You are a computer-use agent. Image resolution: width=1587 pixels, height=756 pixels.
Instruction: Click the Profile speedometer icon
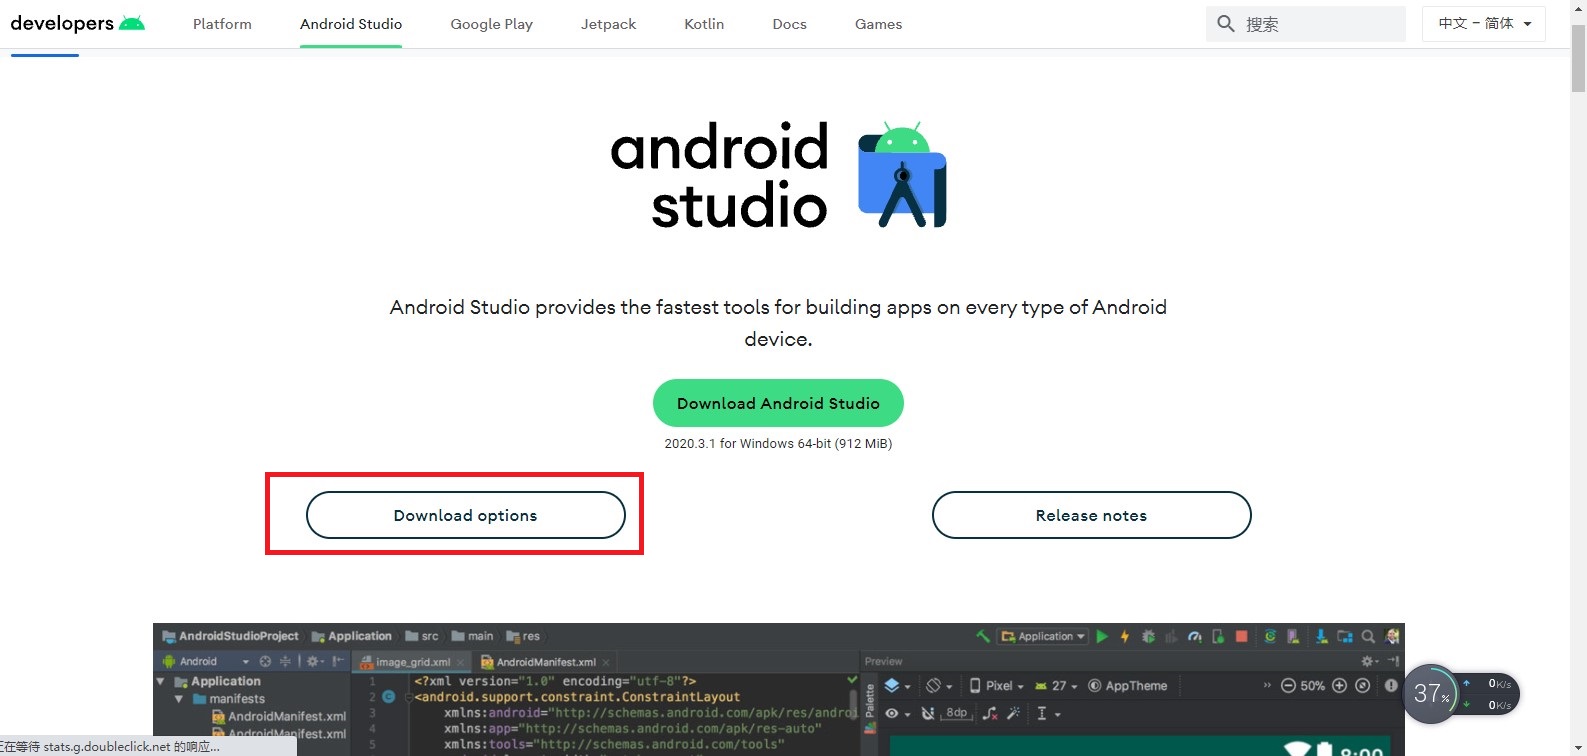[1194, 636]
